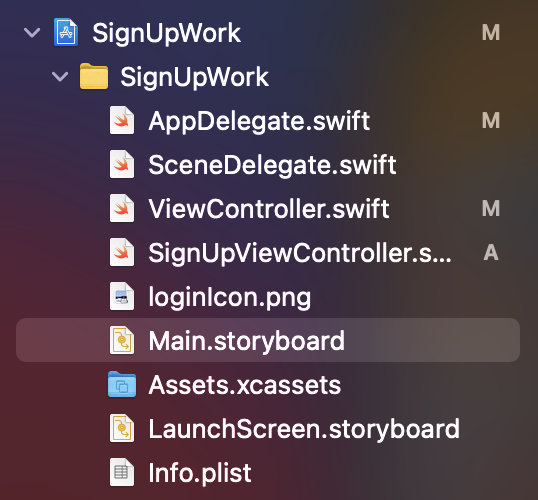
Task: Open AppDelegate.swift in the navigator
Action: coord(259,121)
